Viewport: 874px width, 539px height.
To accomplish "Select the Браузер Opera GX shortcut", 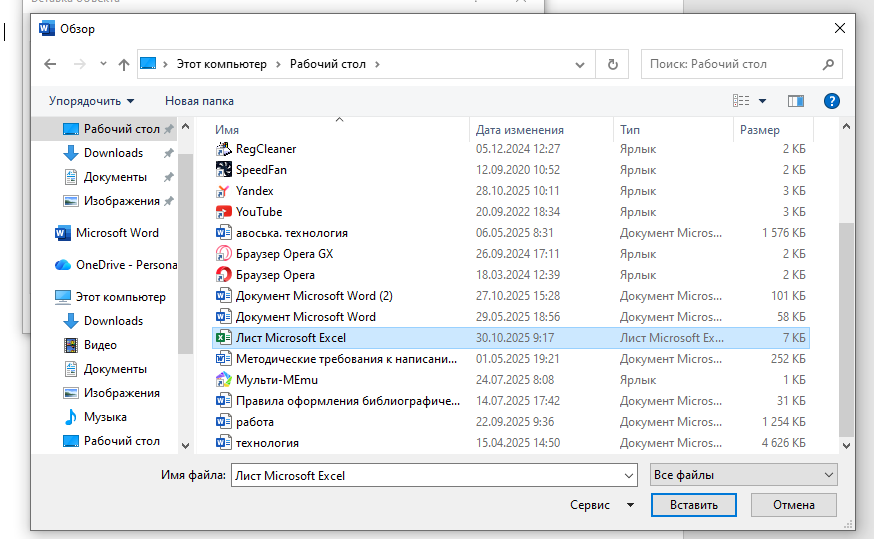I will pyautogui.click(x=284, y=254).
